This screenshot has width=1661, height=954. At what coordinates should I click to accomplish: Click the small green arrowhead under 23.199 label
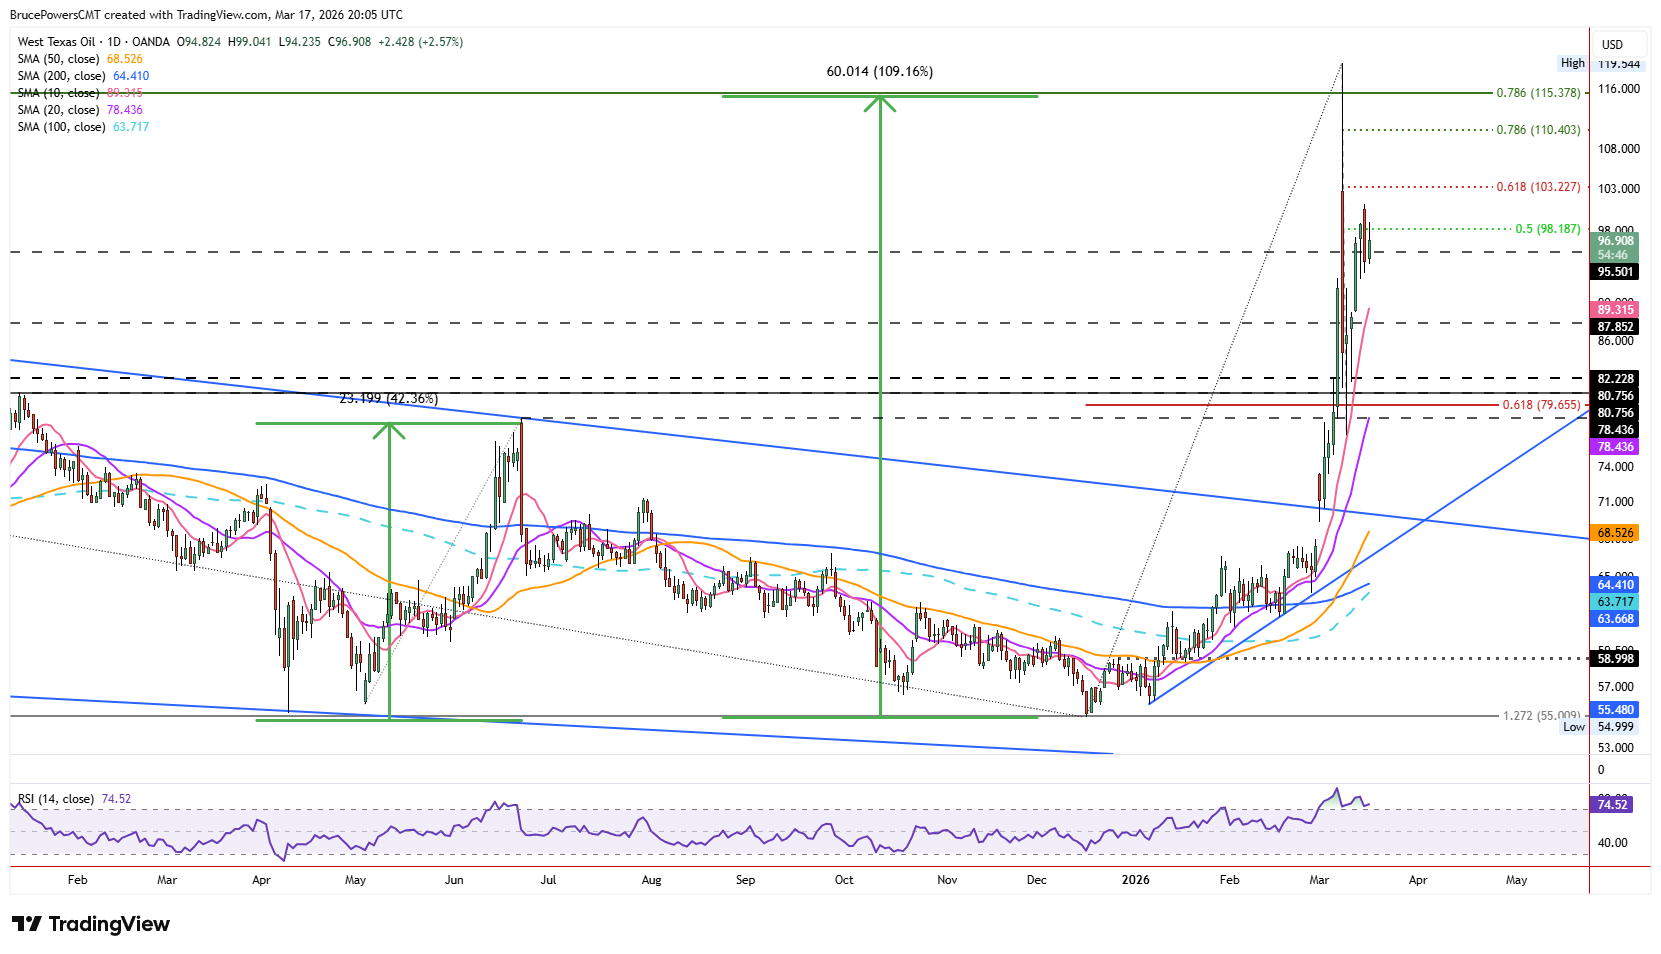(389, 430)
